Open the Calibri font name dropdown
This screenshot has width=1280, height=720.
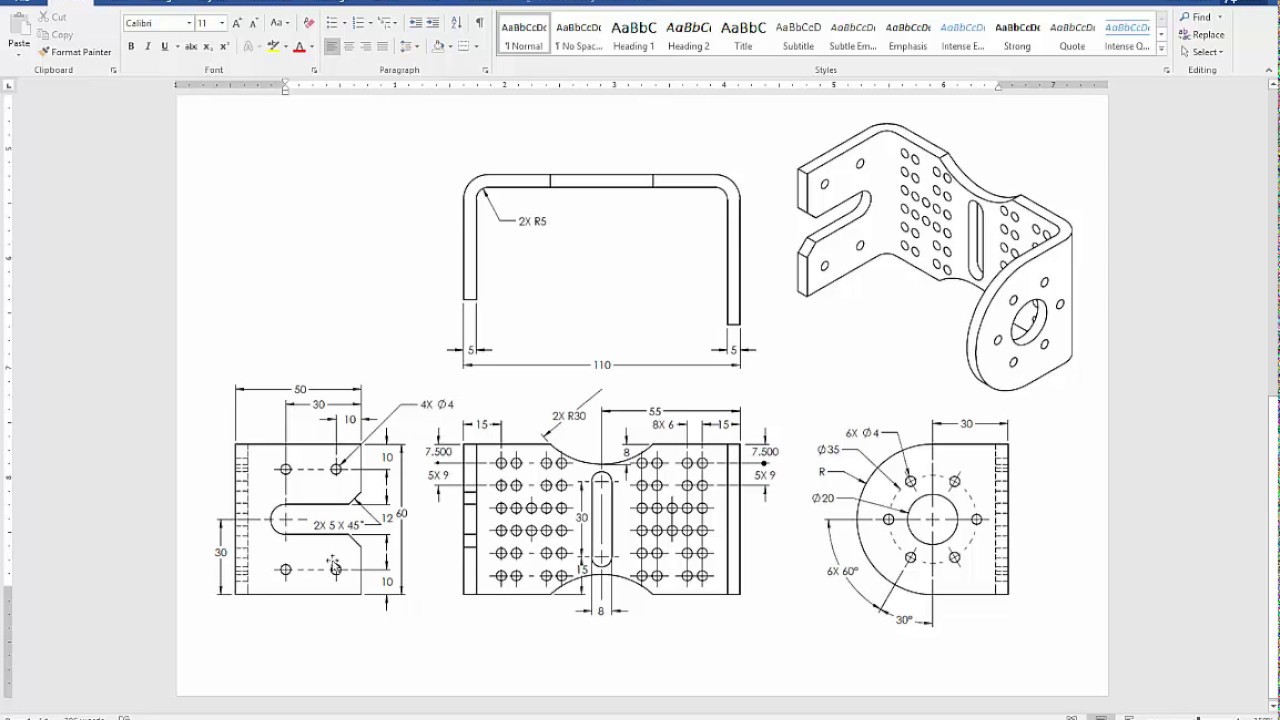[x=188, y=23]
